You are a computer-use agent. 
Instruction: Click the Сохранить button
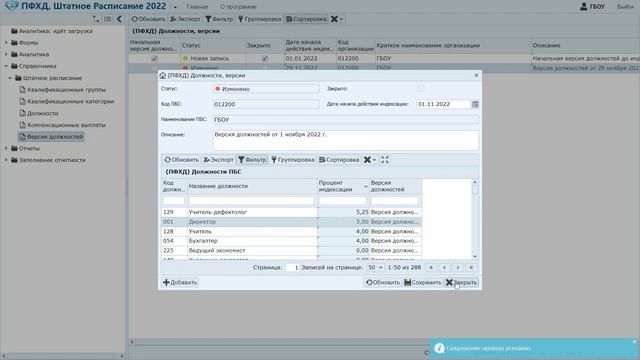point(422,282)
